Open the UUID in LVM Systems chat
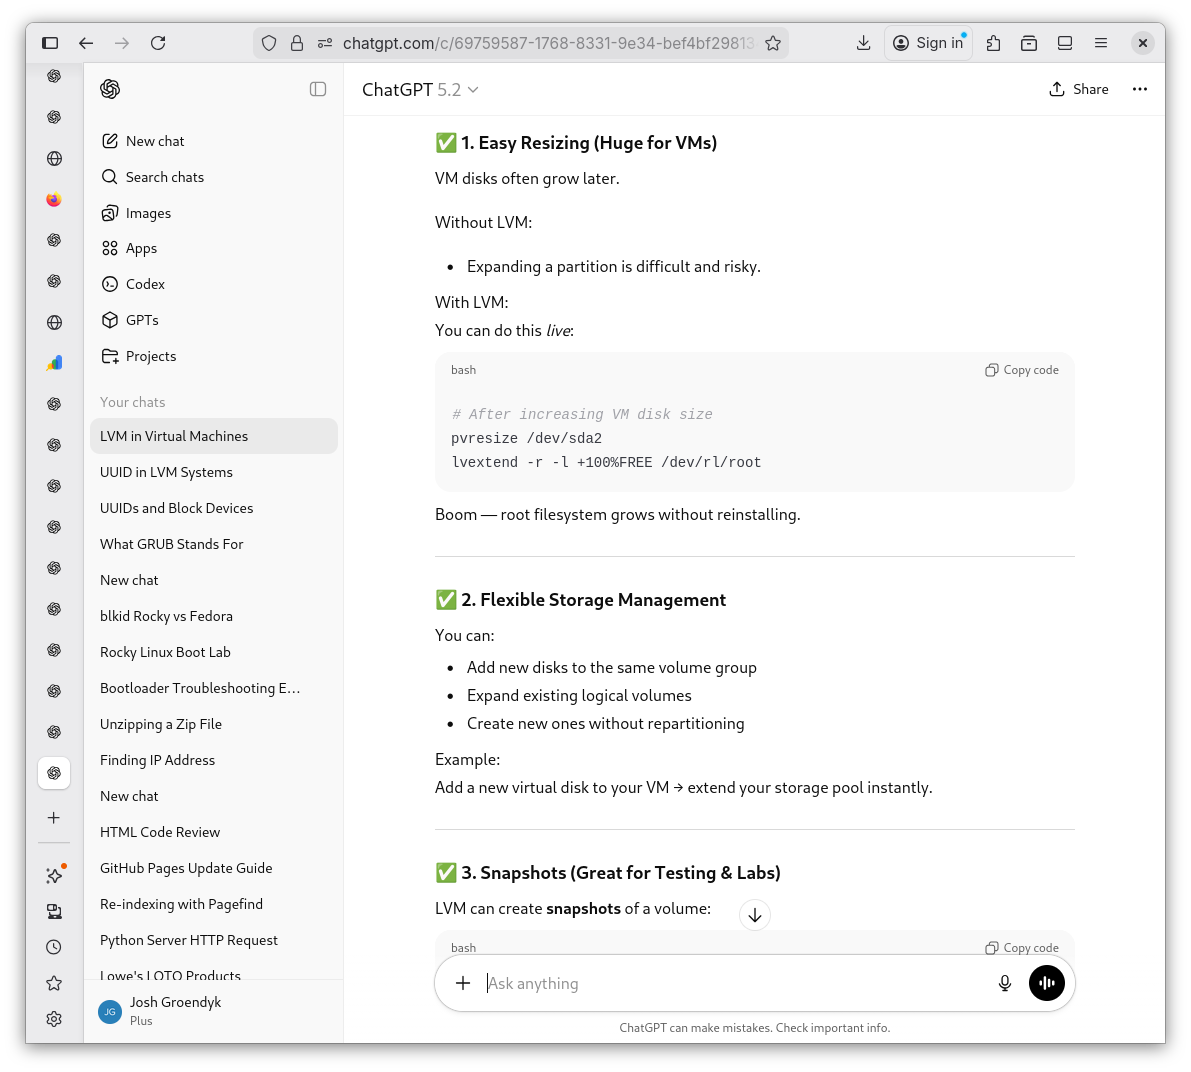 pyautogui.click(x=166, y=472)
